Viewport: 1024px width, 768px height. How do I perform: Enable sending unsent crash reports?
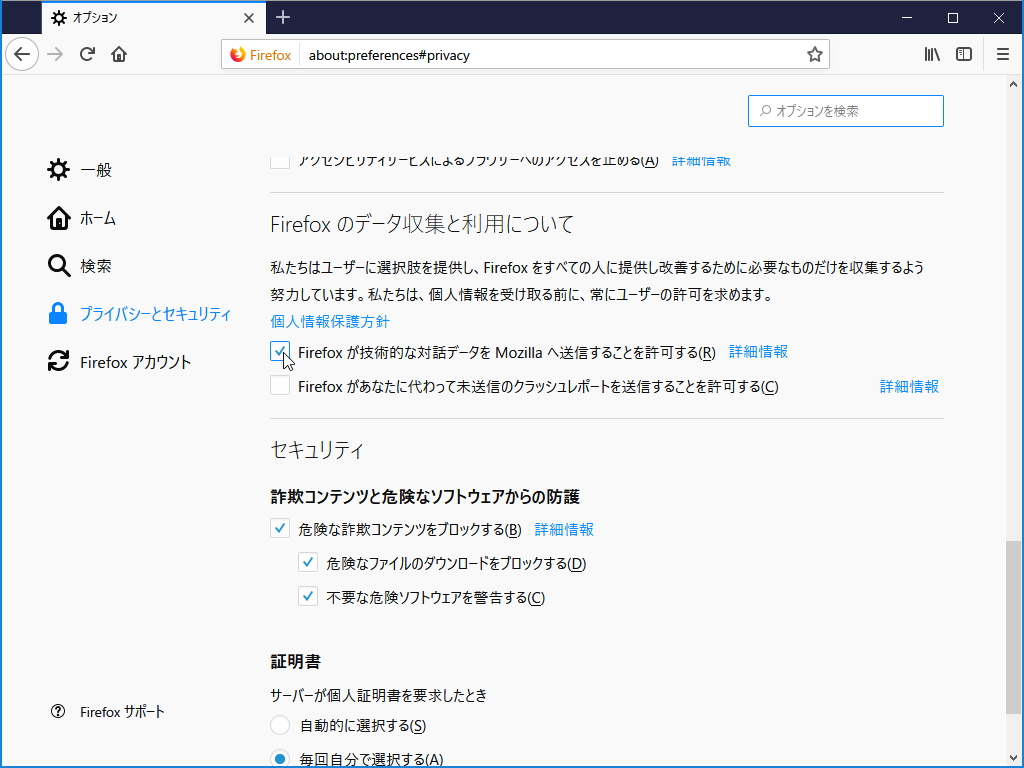pyautogui.click(x=279, y=385)
